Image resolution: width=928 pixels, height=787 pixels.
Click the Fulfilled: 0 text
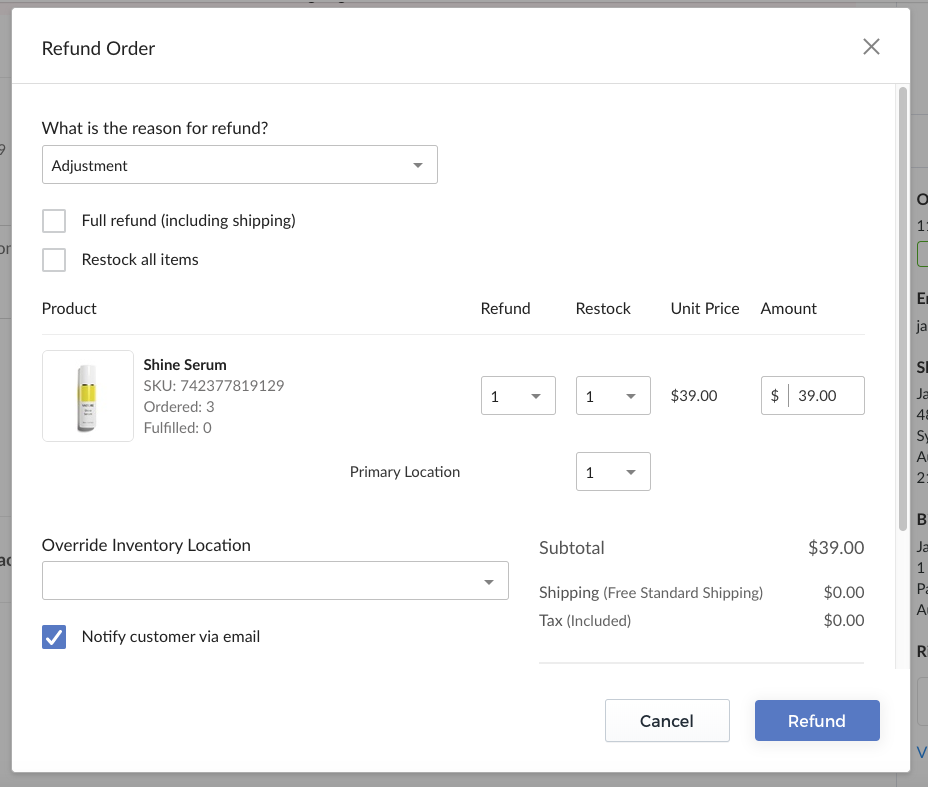[178, 428]
